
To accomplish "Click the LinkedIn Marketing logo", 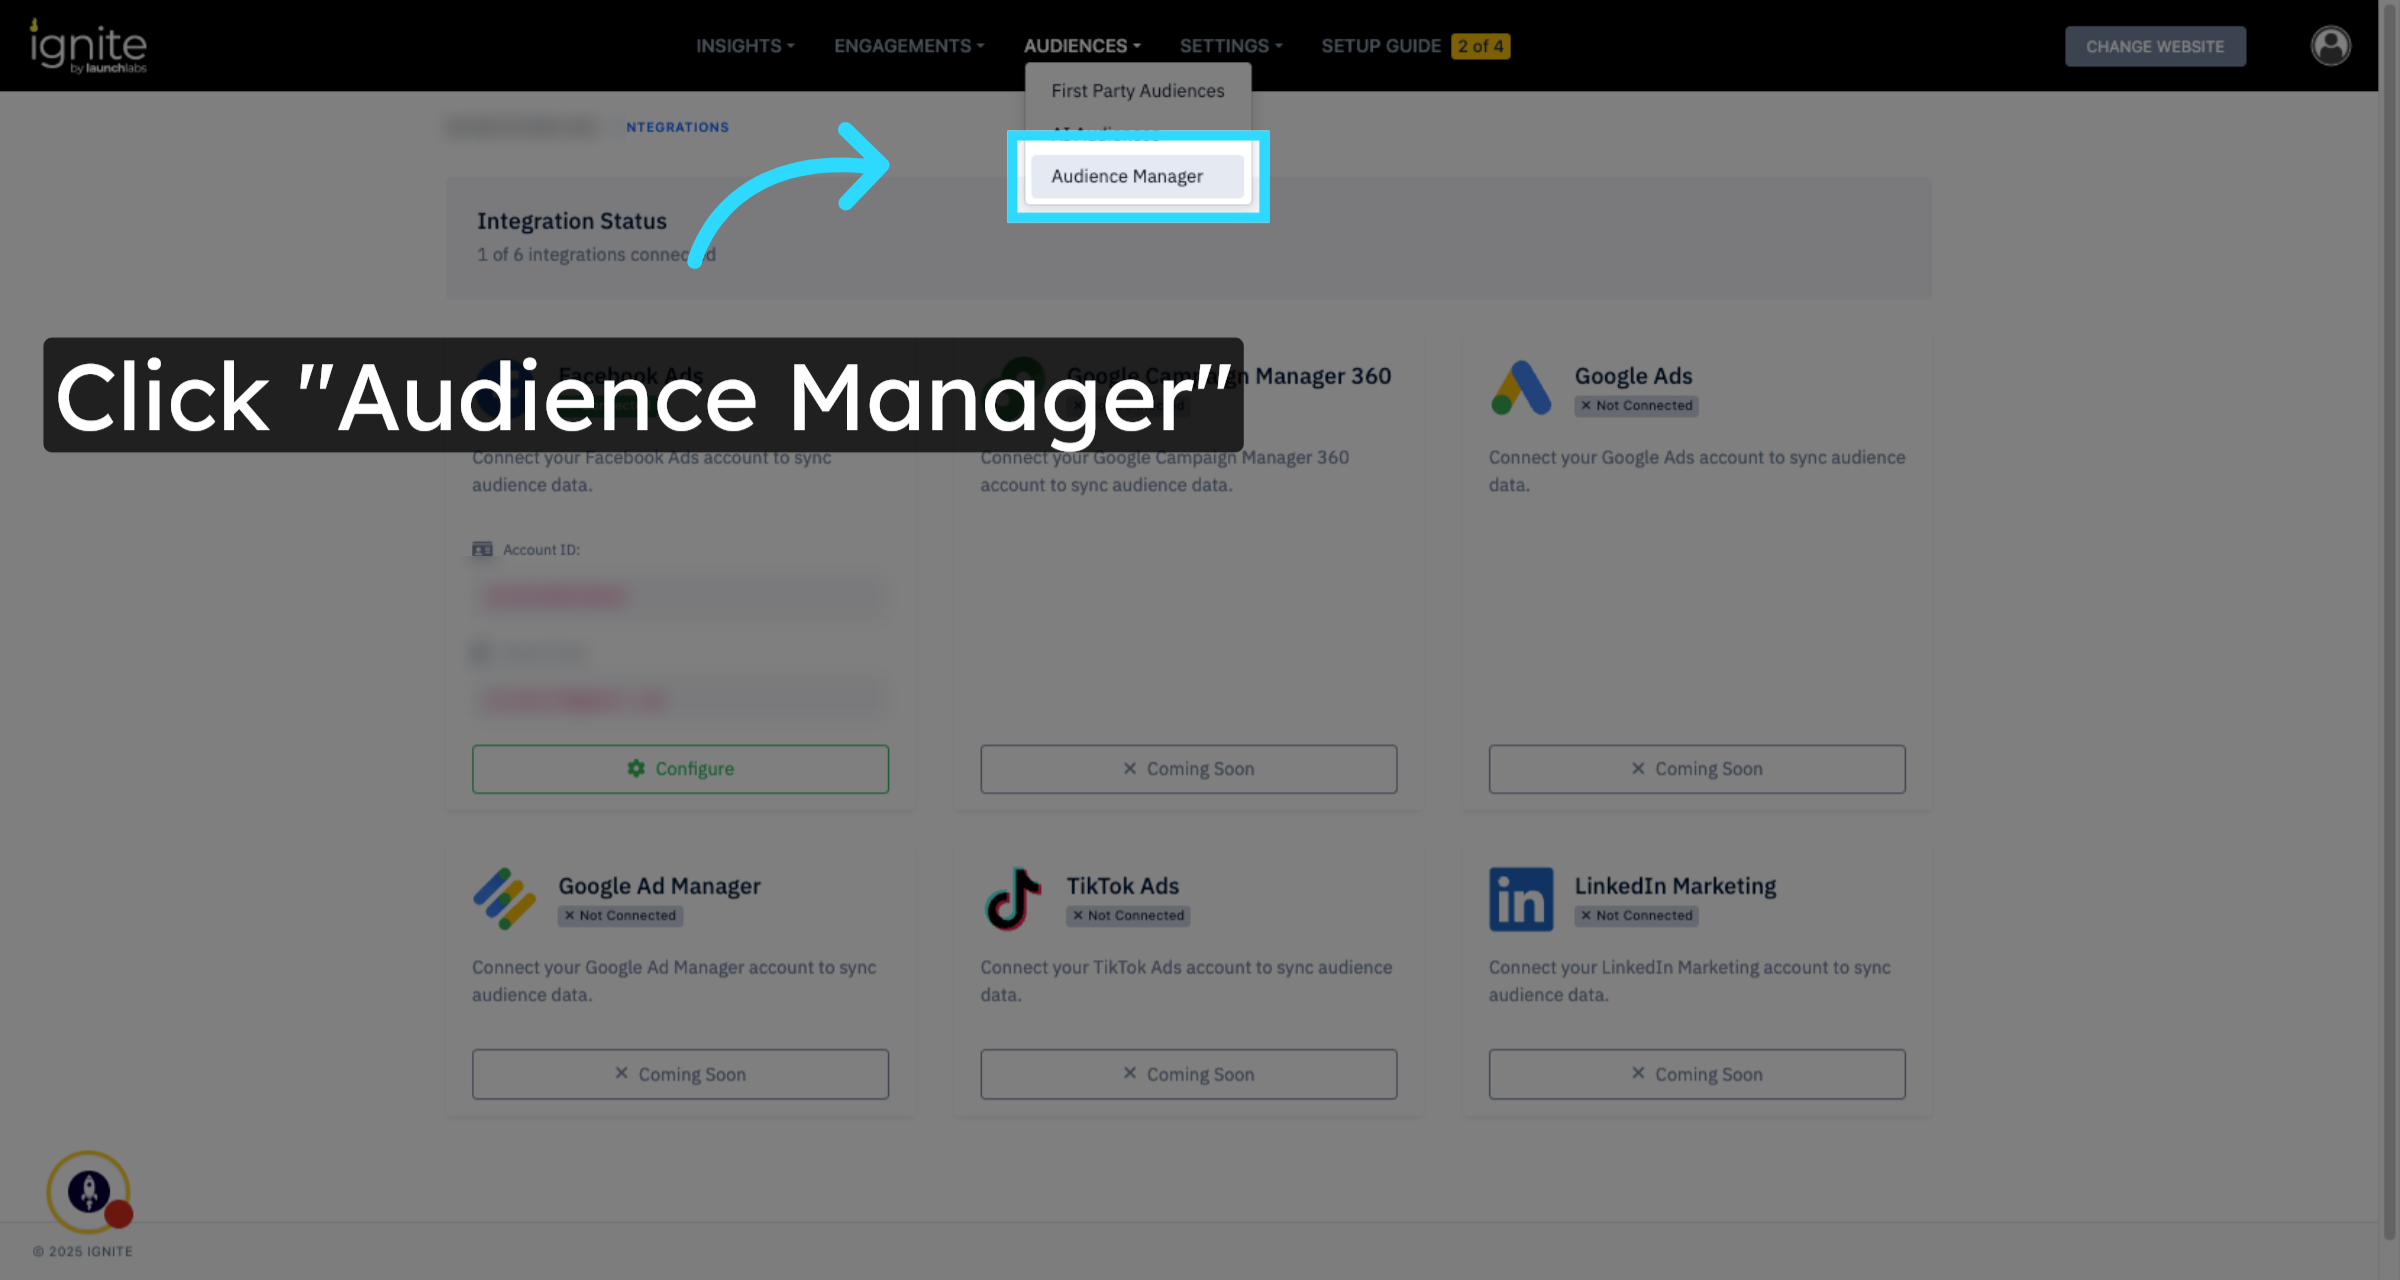I will coord(1520,898).
